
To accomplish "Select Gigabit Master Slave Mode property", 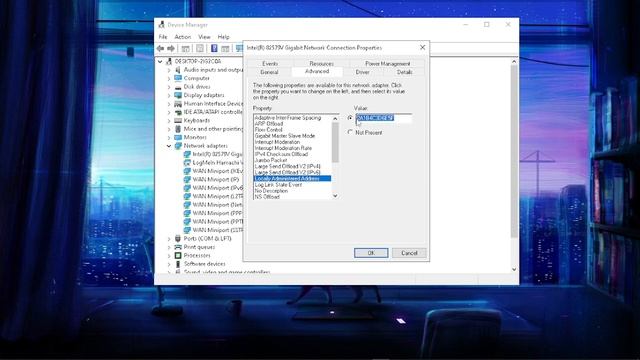I will click(x=284, y=136).
